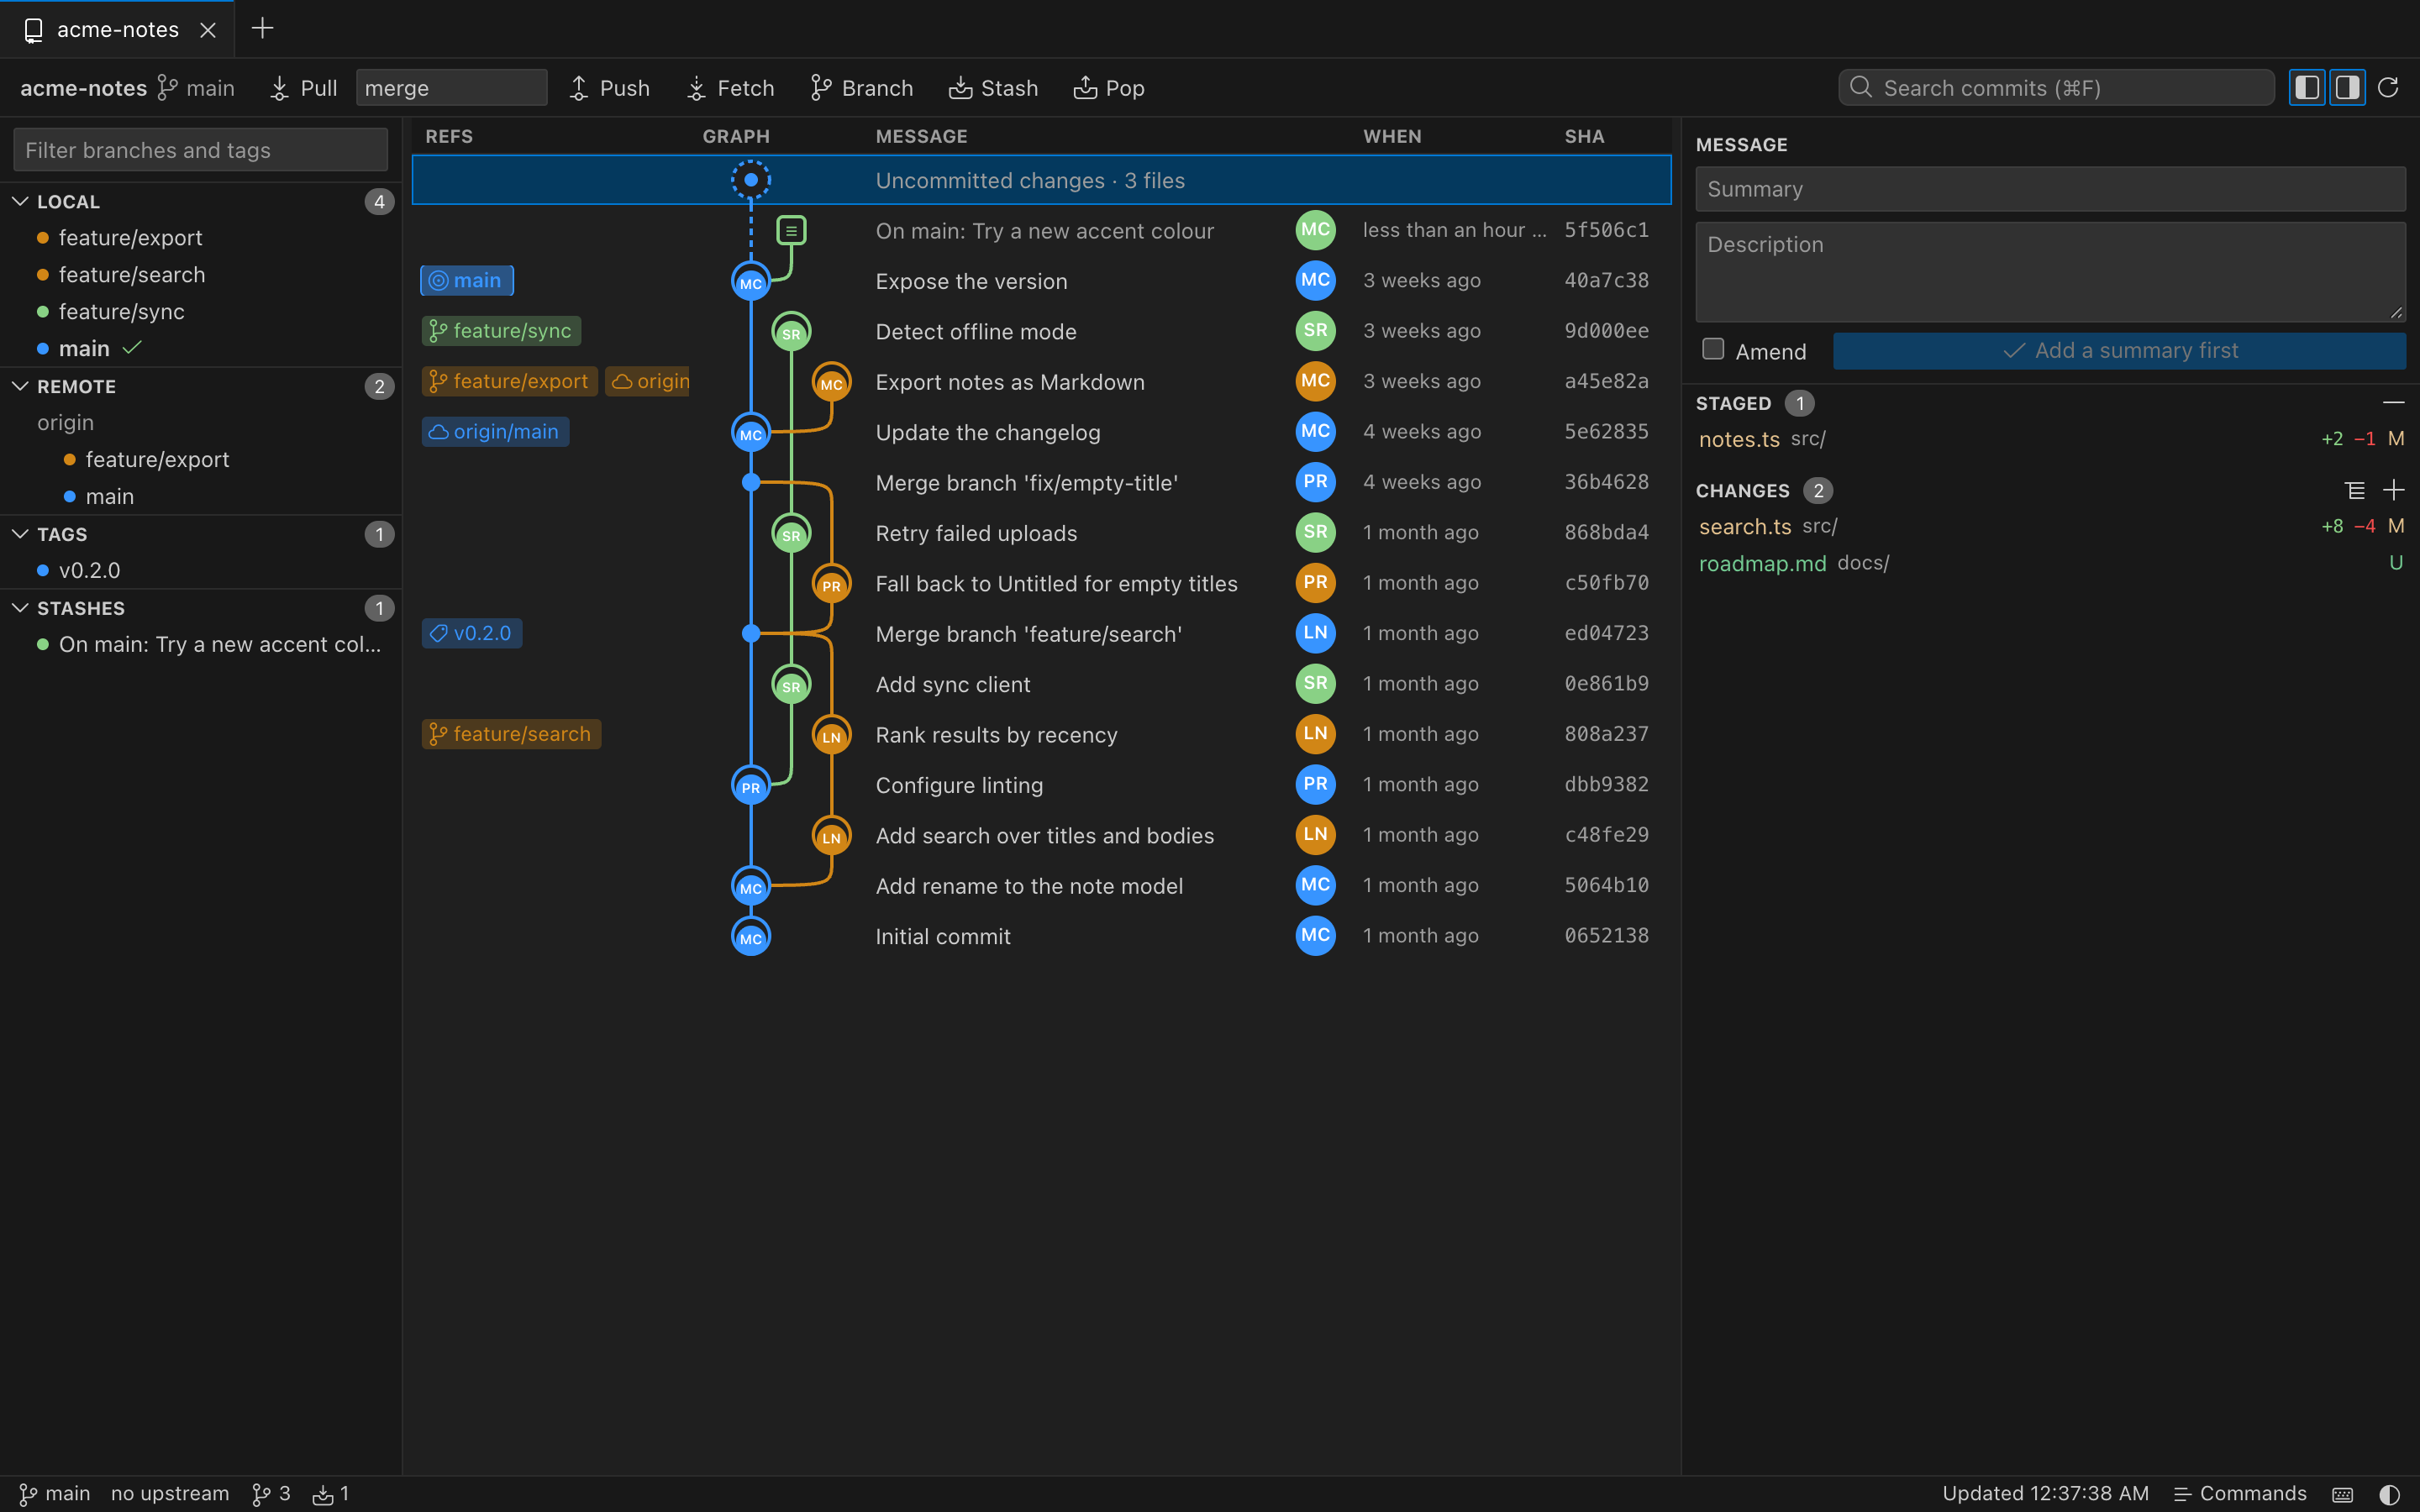This screenshot has width=2420, height=1512.
Task: Select the stash entry in the STASHES list
Action: pyautogui.click(x=201, y=644)
